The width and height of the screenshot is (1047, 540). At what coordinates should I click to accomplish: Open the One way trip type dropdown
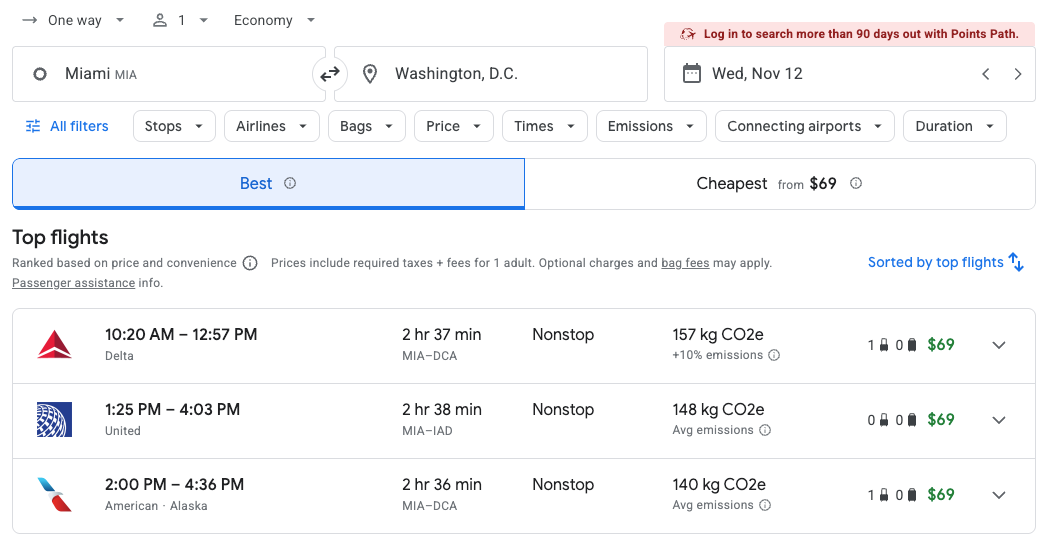click(73, 20)
